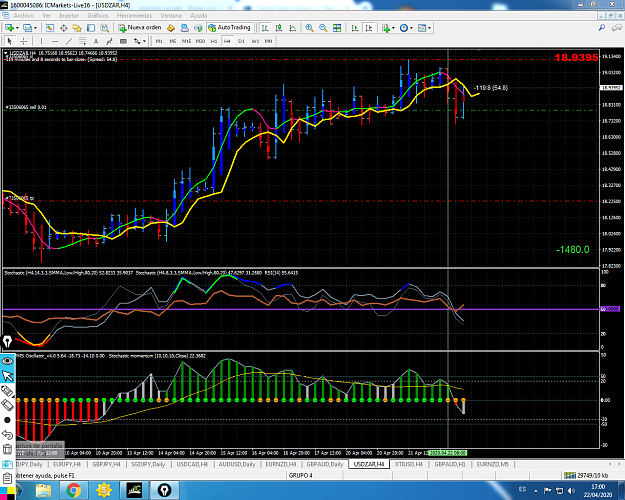Image resolution: width=625 pixels, height=500 pixels.
Task: Select the D1 timeframe
Action: pyautogui.click(x=241, y=41)
